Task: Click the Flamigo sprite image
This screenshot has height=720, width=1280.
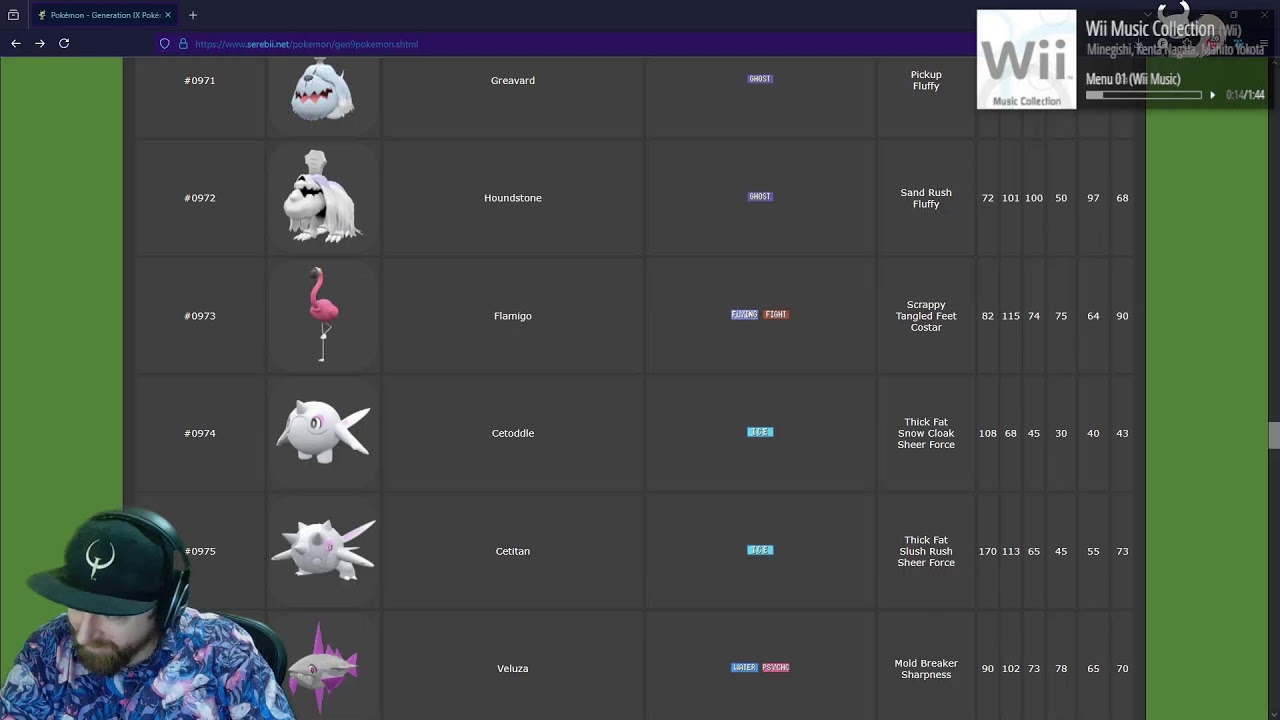Action: 321,314
